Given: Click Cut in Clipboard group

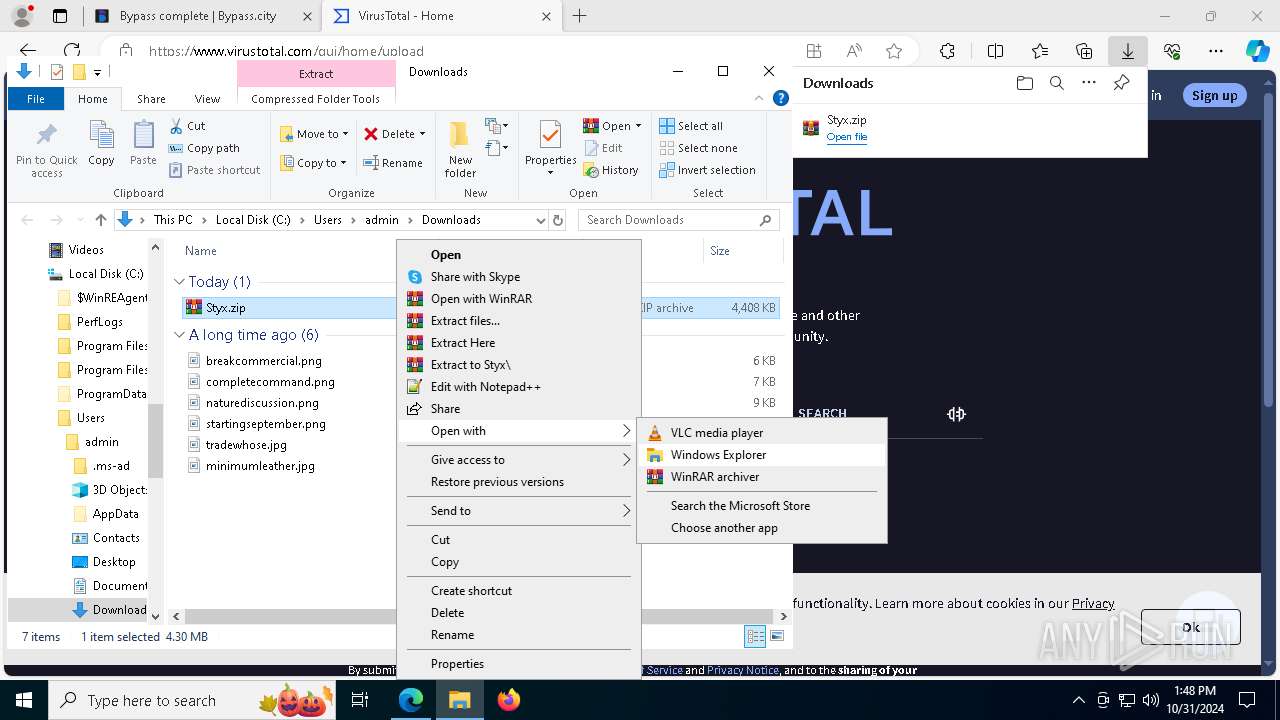Looking at the screenshot, I should (188, 126).
